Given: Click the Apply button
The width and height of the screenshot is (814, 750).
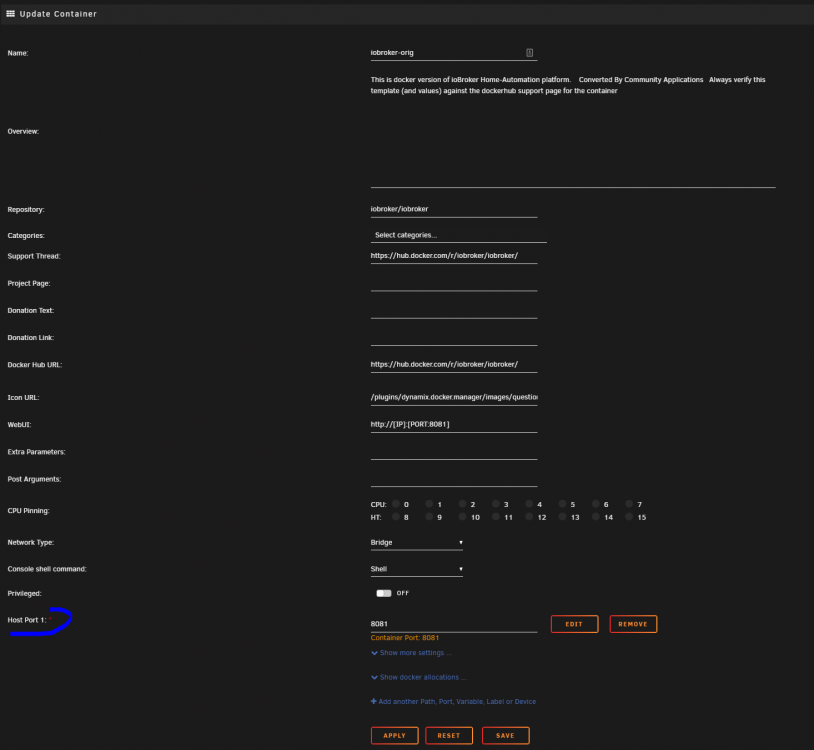Looking at the screenshot, I should pyautogui.click(x=395, y=735).
